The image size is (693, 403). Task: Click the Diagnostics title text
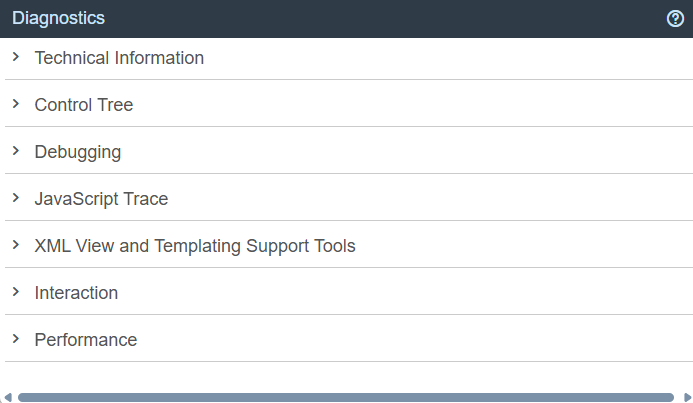click(58, 18)
